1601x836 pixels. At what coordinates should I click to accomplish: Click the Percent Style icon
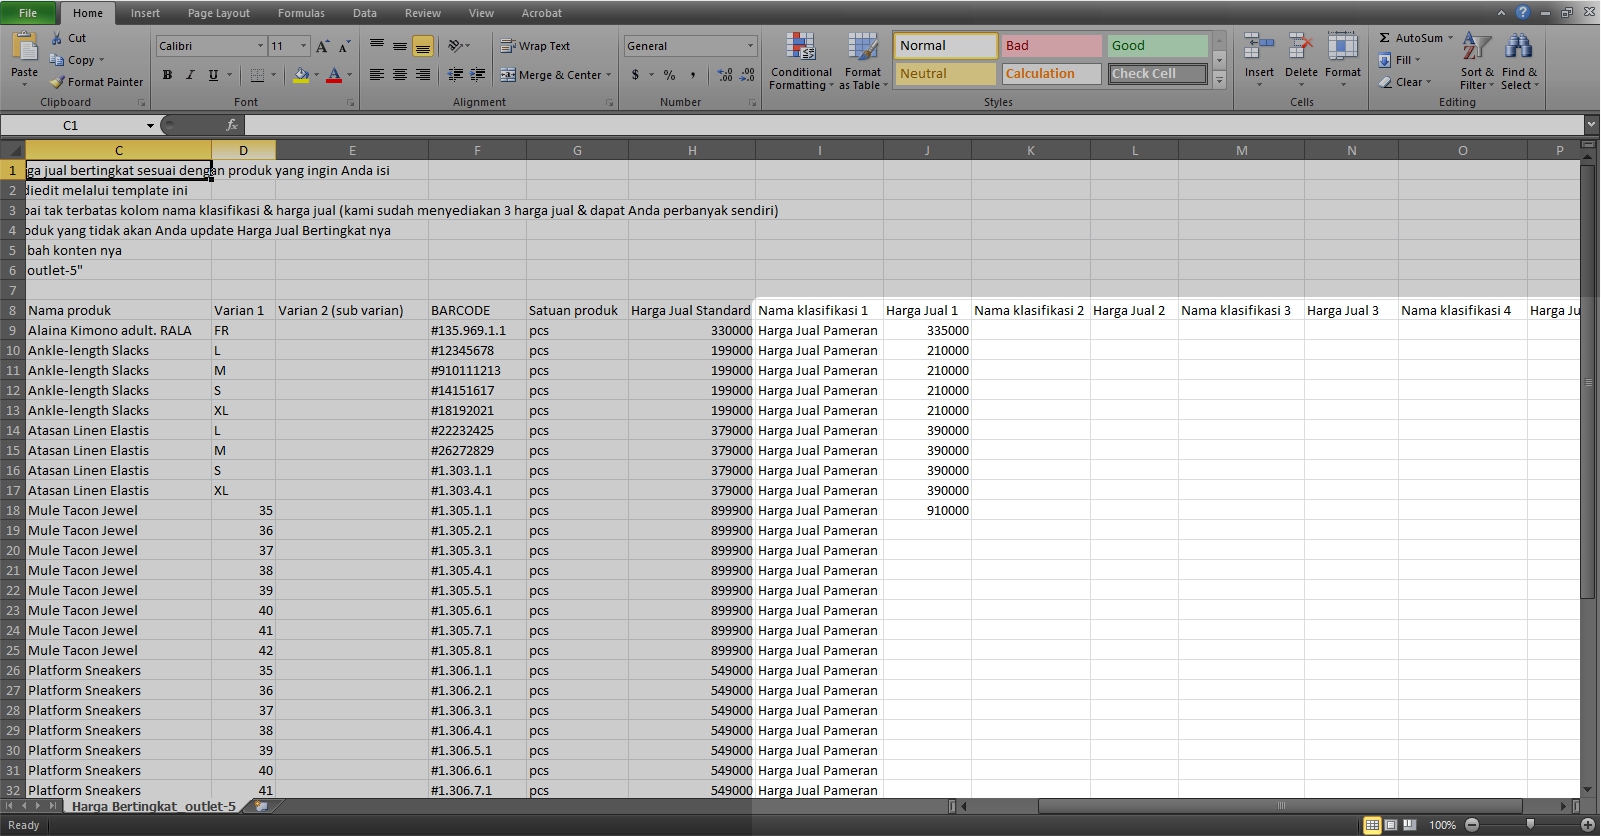pos(669,75)
